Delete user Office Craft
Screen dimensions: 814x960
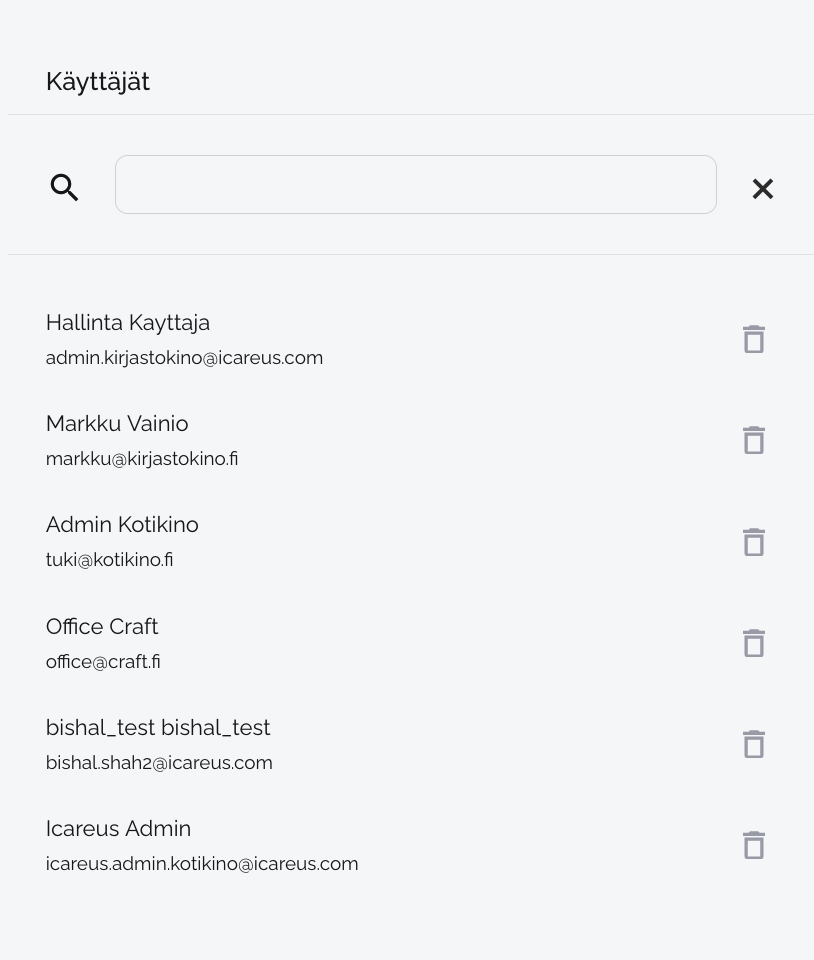(x=754, y=643)
